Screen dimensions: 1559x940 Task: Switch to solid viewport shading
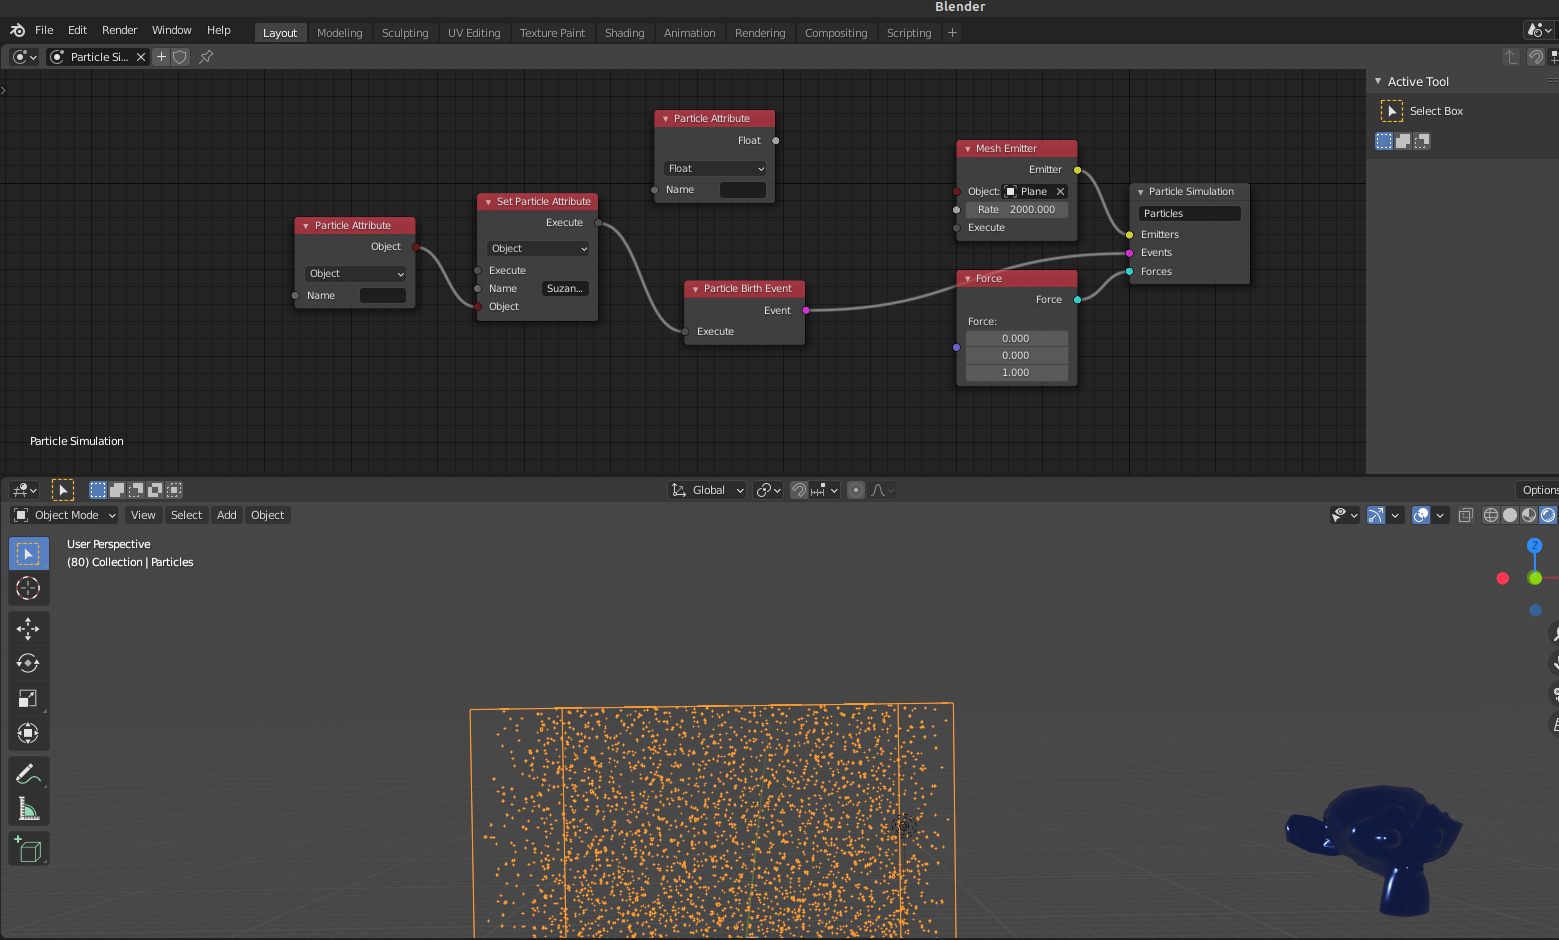1510,515
